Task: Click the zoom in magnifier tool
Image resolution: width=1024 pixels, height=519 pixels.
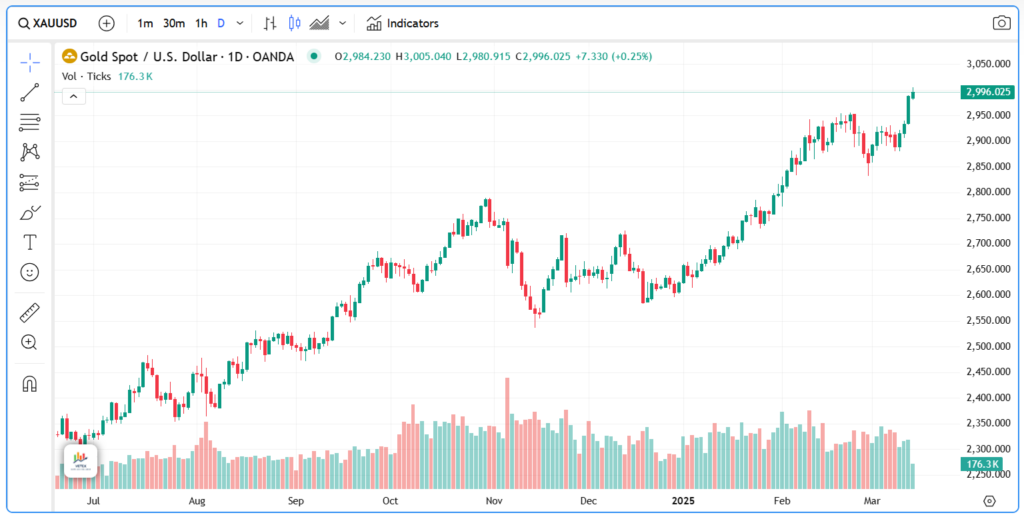Action: click(x=30, y=343)
